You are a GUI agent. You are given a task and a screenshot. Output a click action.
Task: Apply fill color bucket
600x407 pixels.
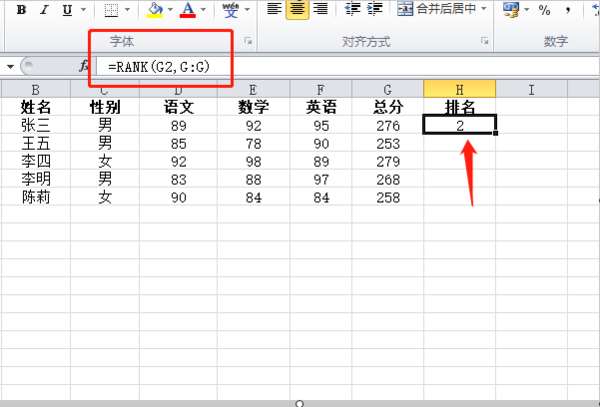click(155, 10)
